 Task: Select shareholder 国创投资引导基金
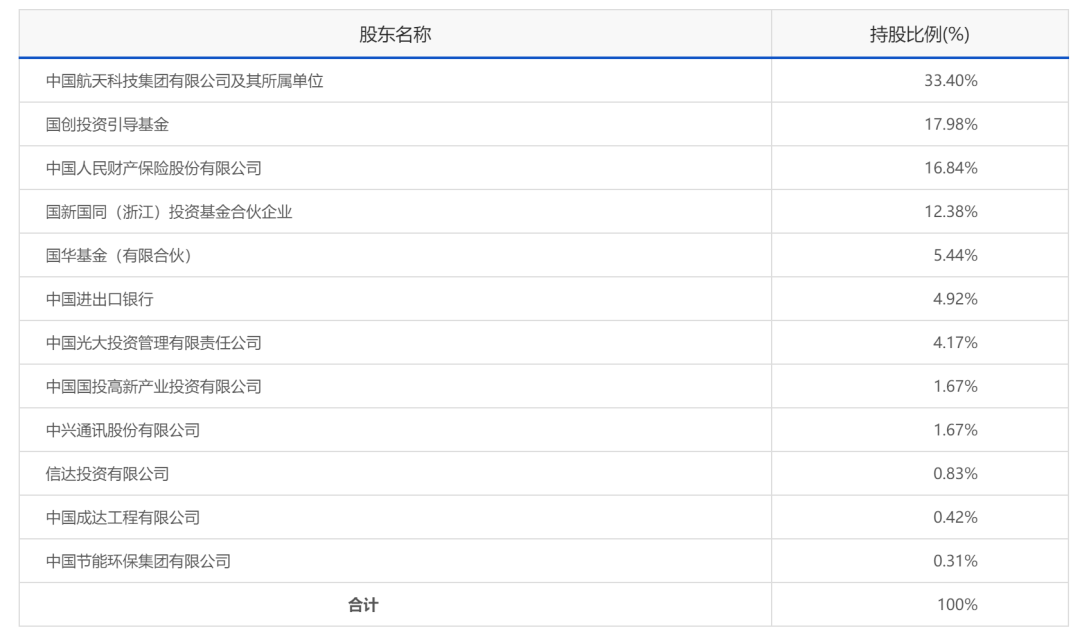point(107,125)
